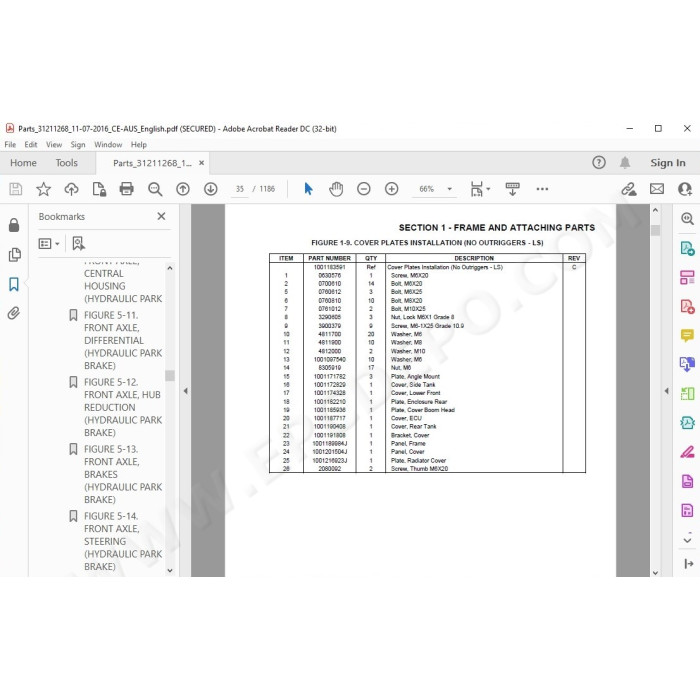Click the page number input field
The width and height of the screenshot is (700, 700).
[240, 189]
